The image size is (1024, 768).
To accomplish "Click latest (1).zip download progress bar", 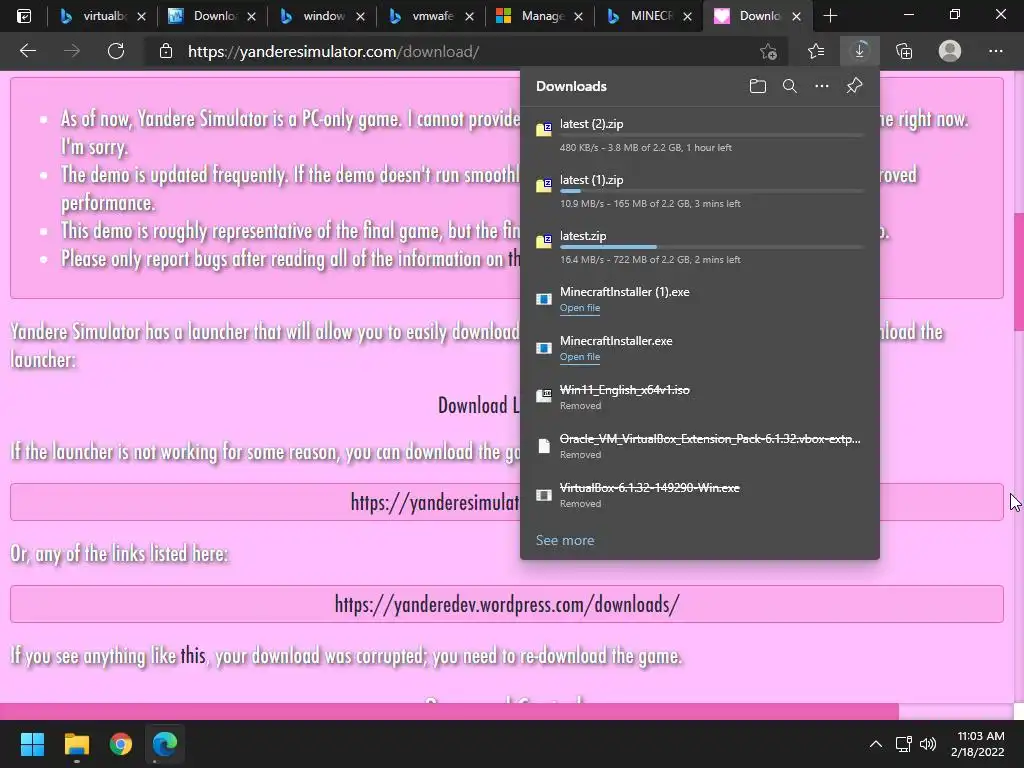I will pos(712,191).
